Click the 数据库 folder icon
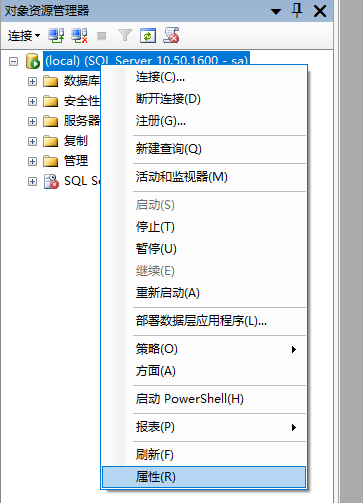 (x=51, y=81)
